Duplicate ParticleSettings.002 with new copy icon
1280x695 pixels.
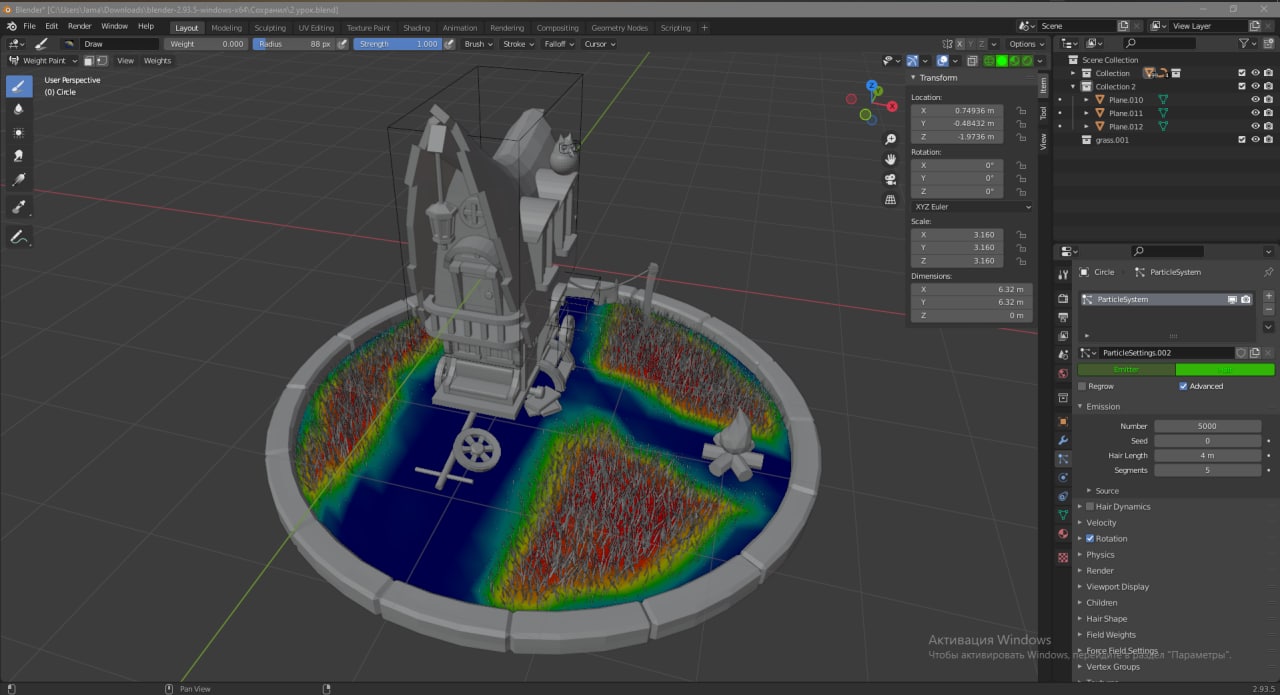pyautogui.click(x=1254, y=353)
